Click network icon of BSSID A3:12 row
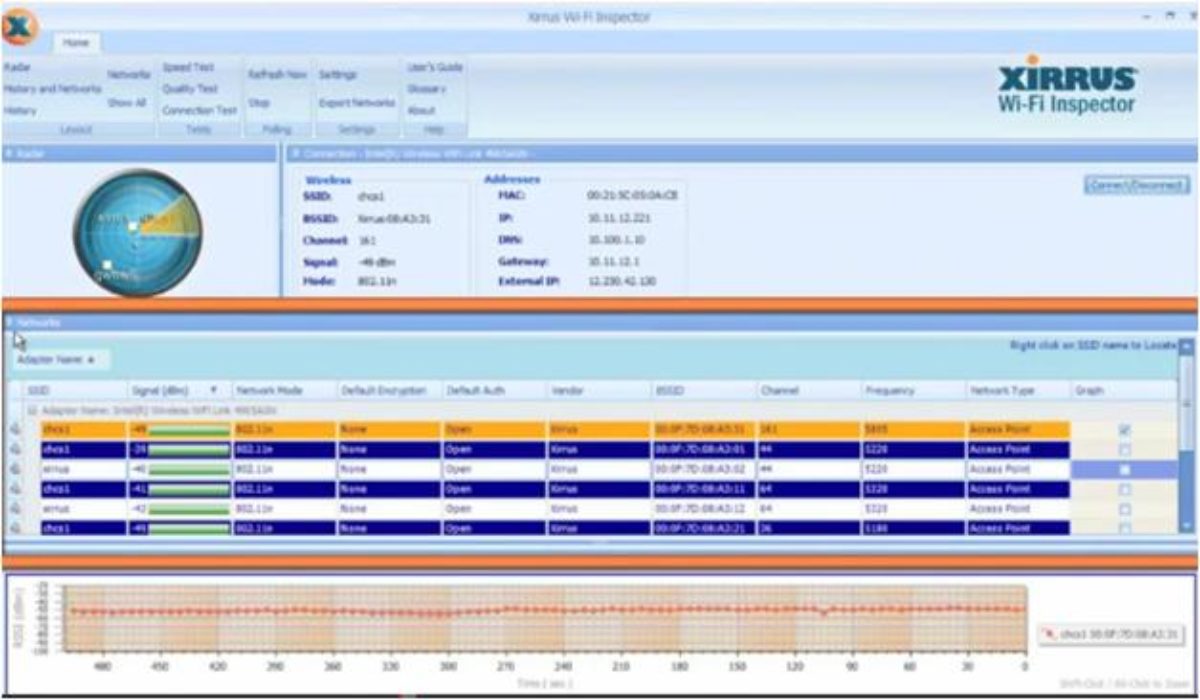Image resolution: width=1200 pixels, height=700 pixels. (15, 508)
